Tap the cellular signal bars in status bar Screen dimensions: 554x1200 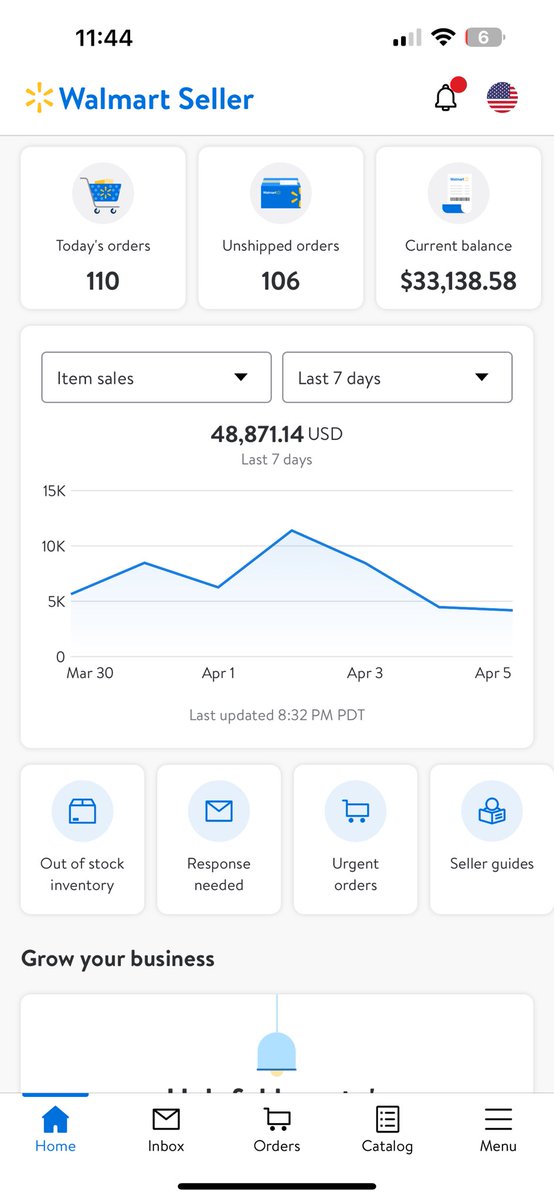pyautogui.click(x=407, y=39)
